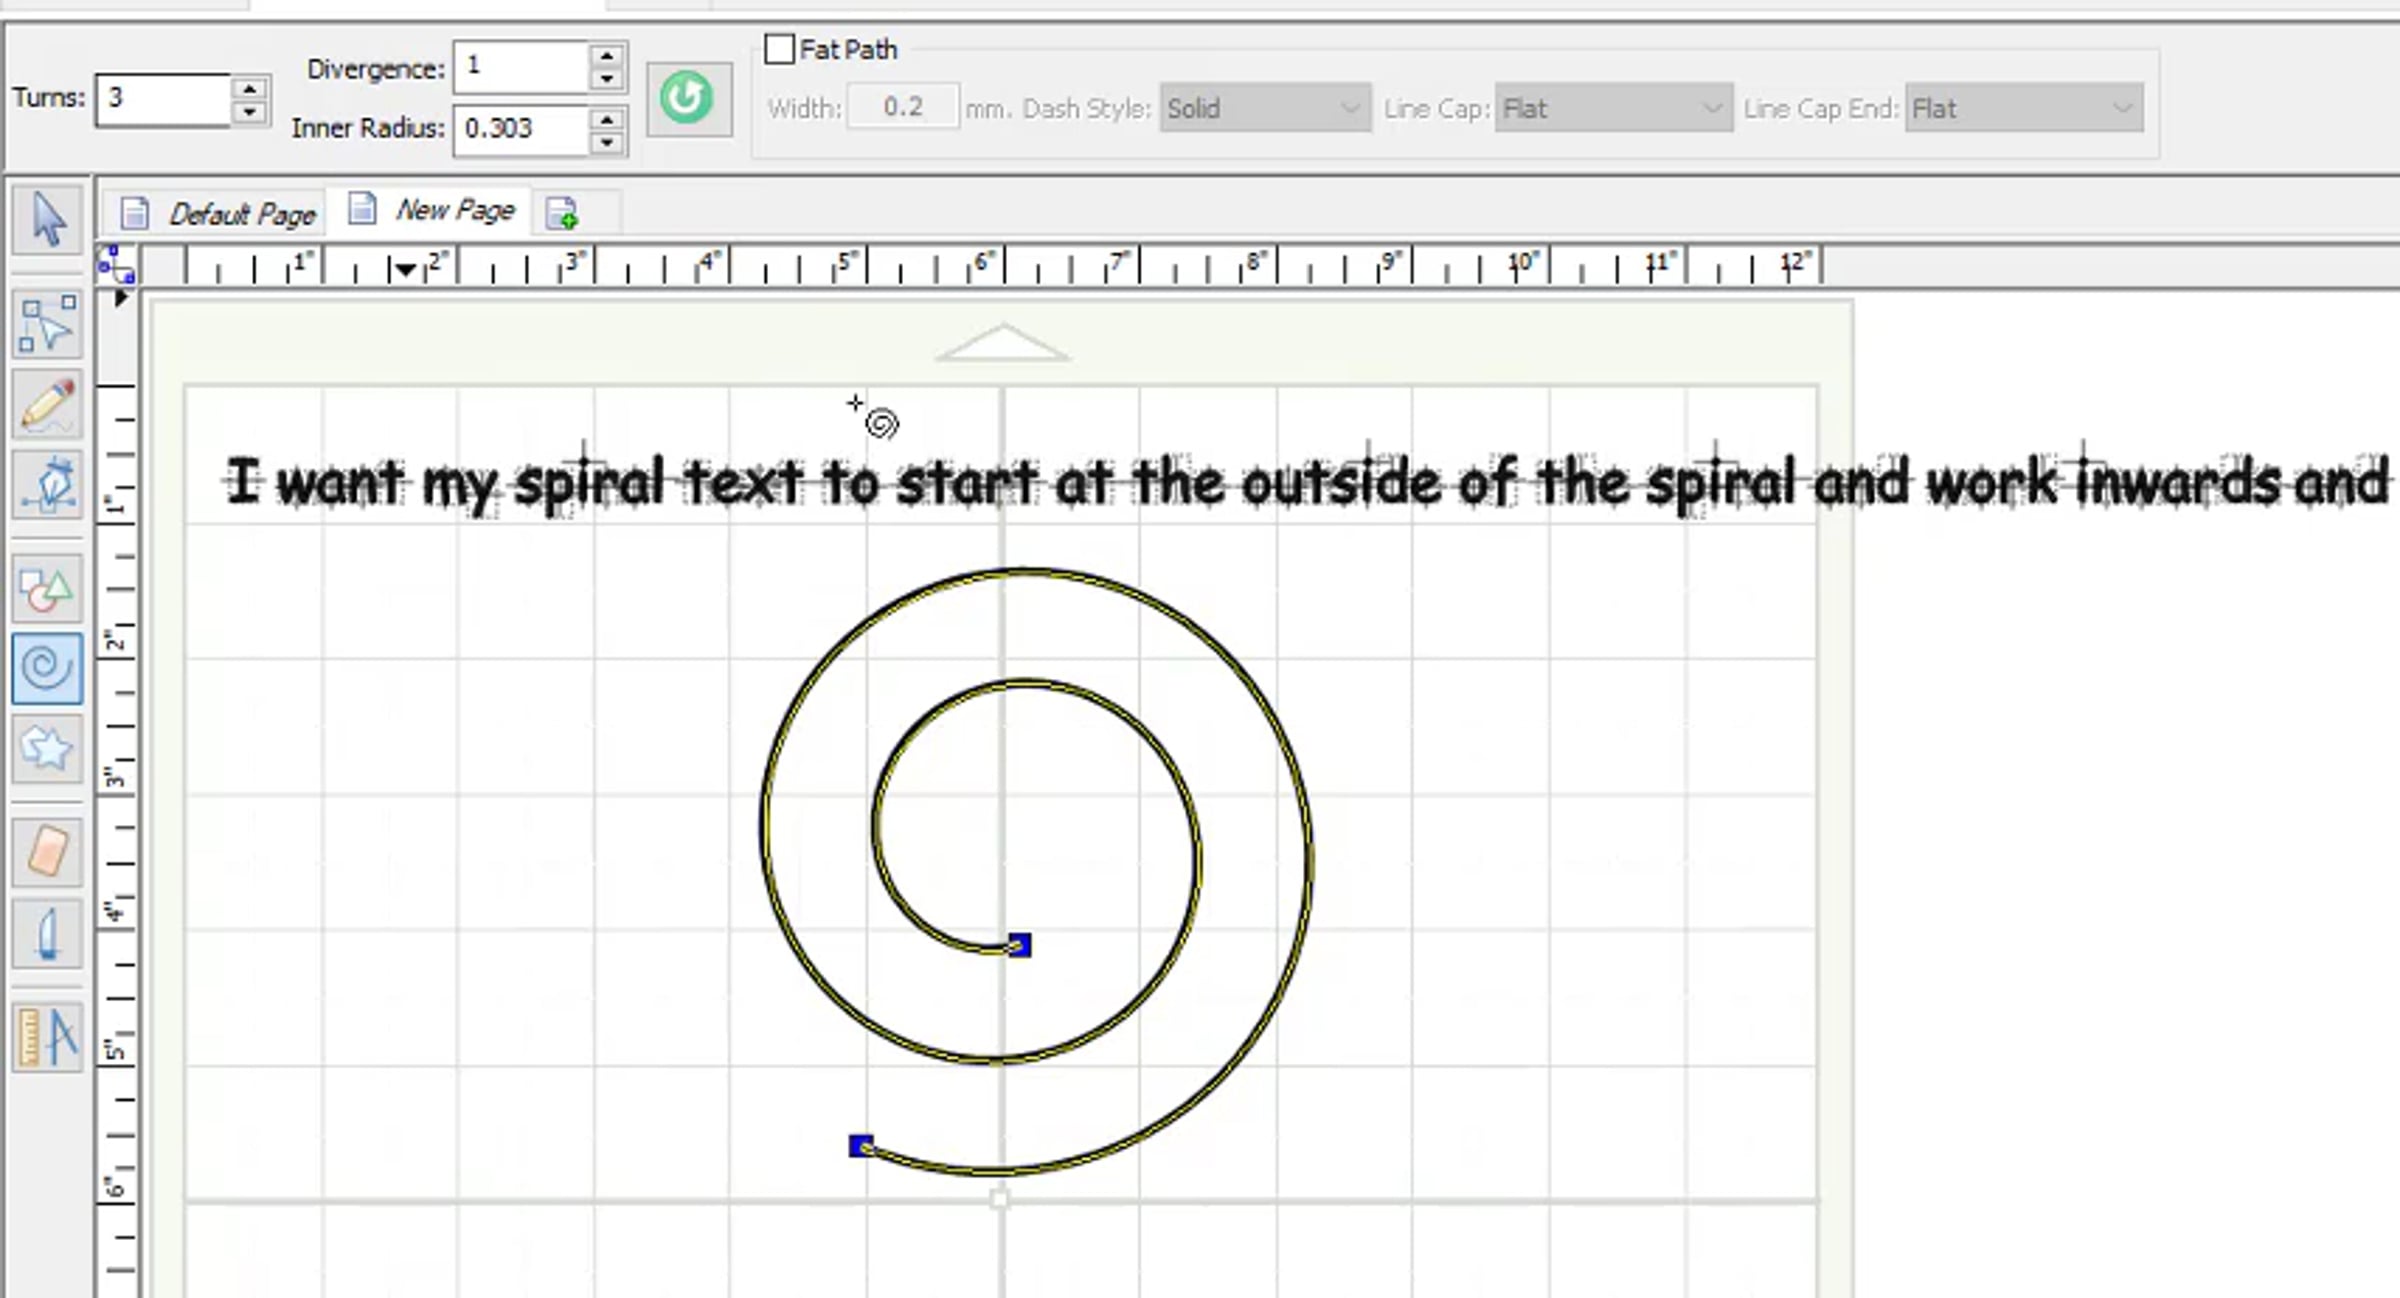The width and height of the screenshot is (2400, 1298).
Task: Click the vertical ruler arrow marker
Action: (121, 298)
